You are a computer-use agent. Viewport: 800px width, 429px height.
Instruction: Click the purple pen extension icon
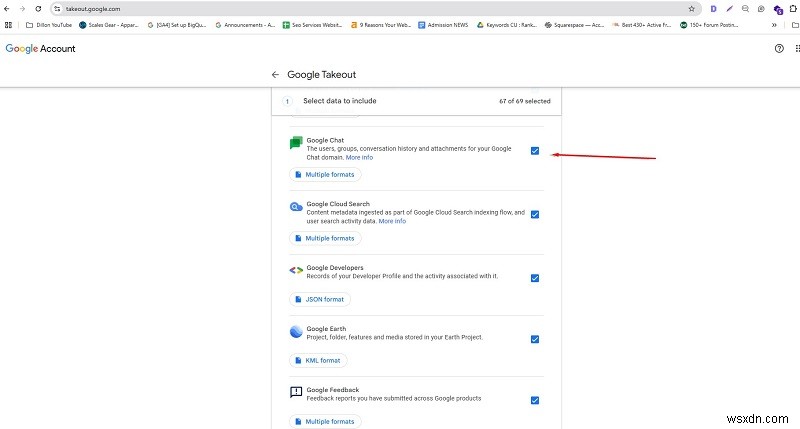(730, 9)
